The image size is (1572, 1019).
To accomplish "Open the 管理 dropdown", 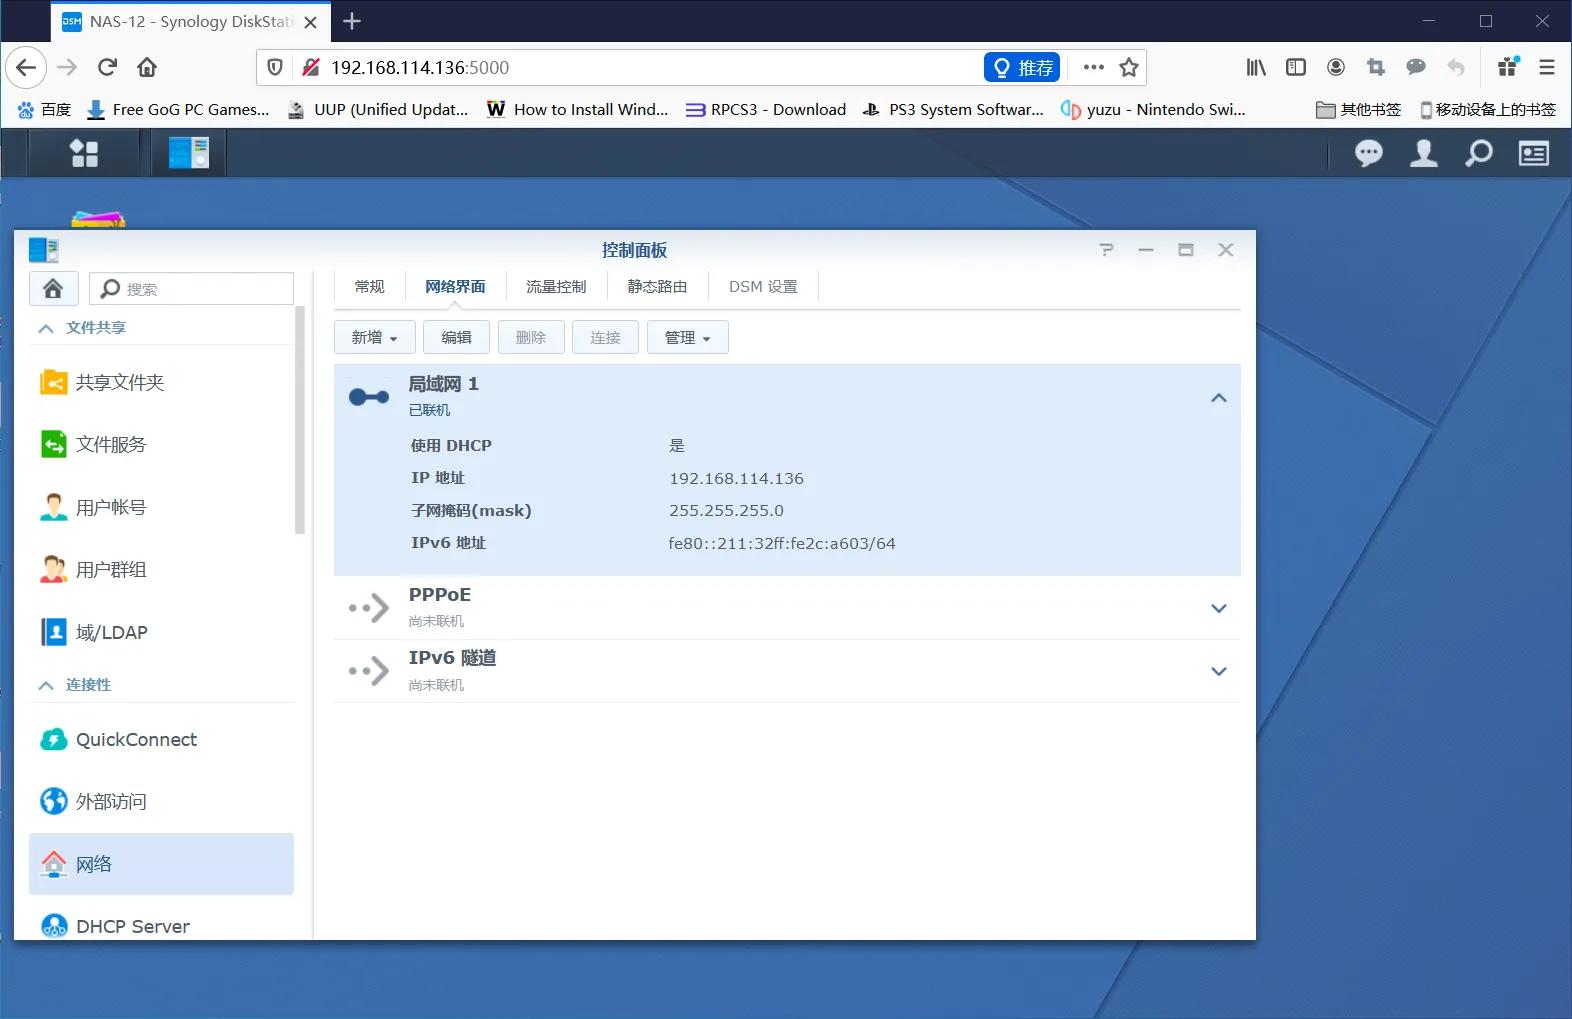I will click(x=687, y=337).
